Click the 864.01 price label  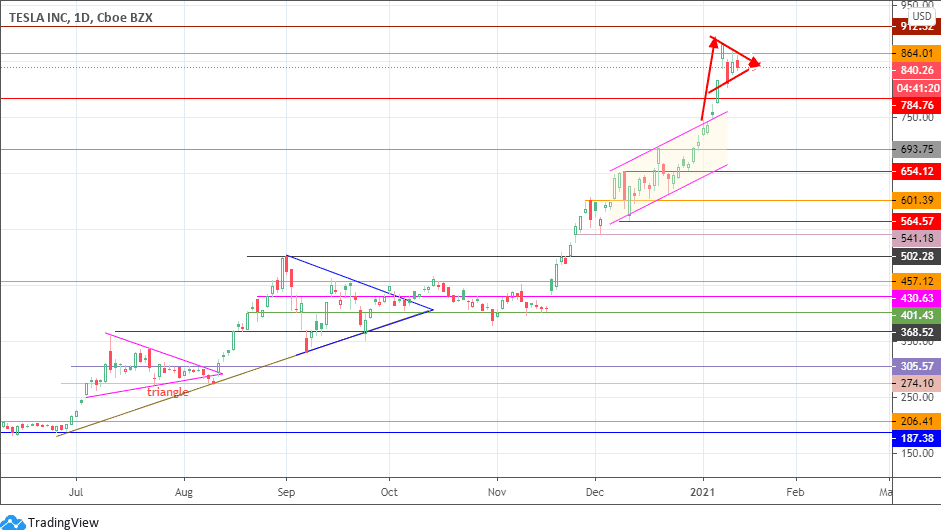(x=916, y=53)
